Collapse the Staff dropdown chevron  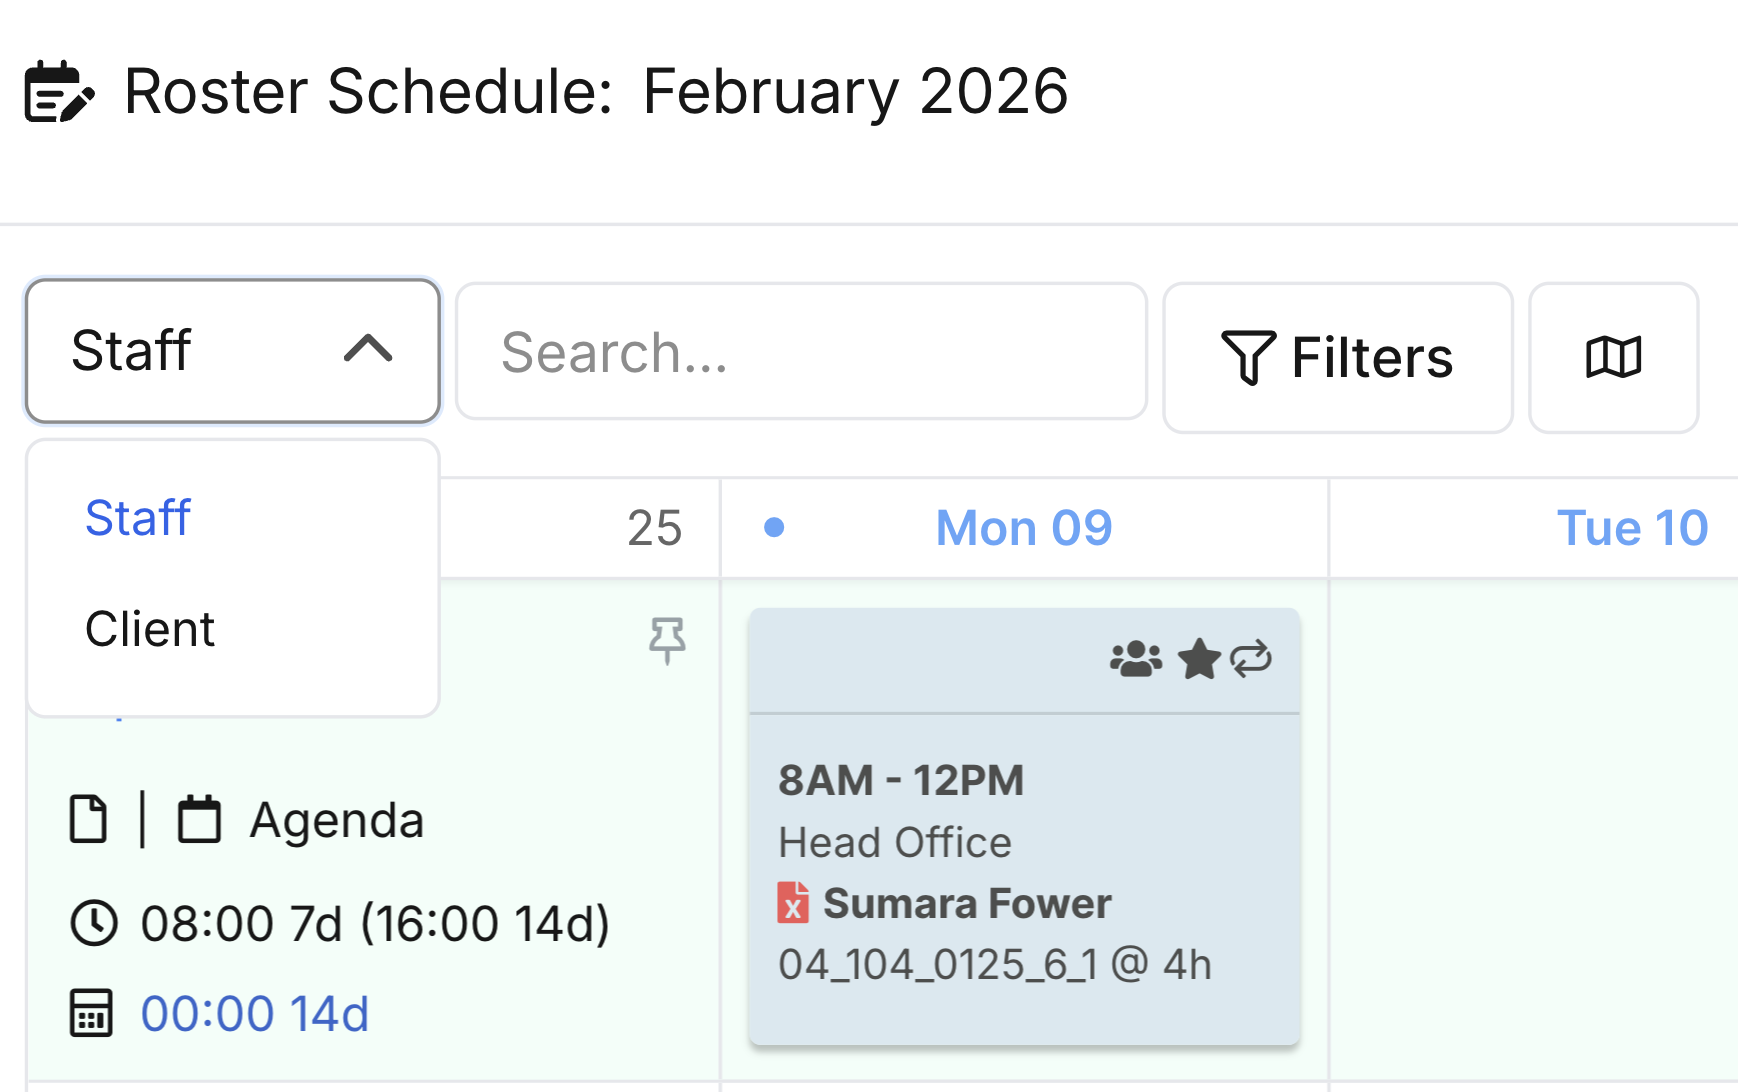pos(368,349)
